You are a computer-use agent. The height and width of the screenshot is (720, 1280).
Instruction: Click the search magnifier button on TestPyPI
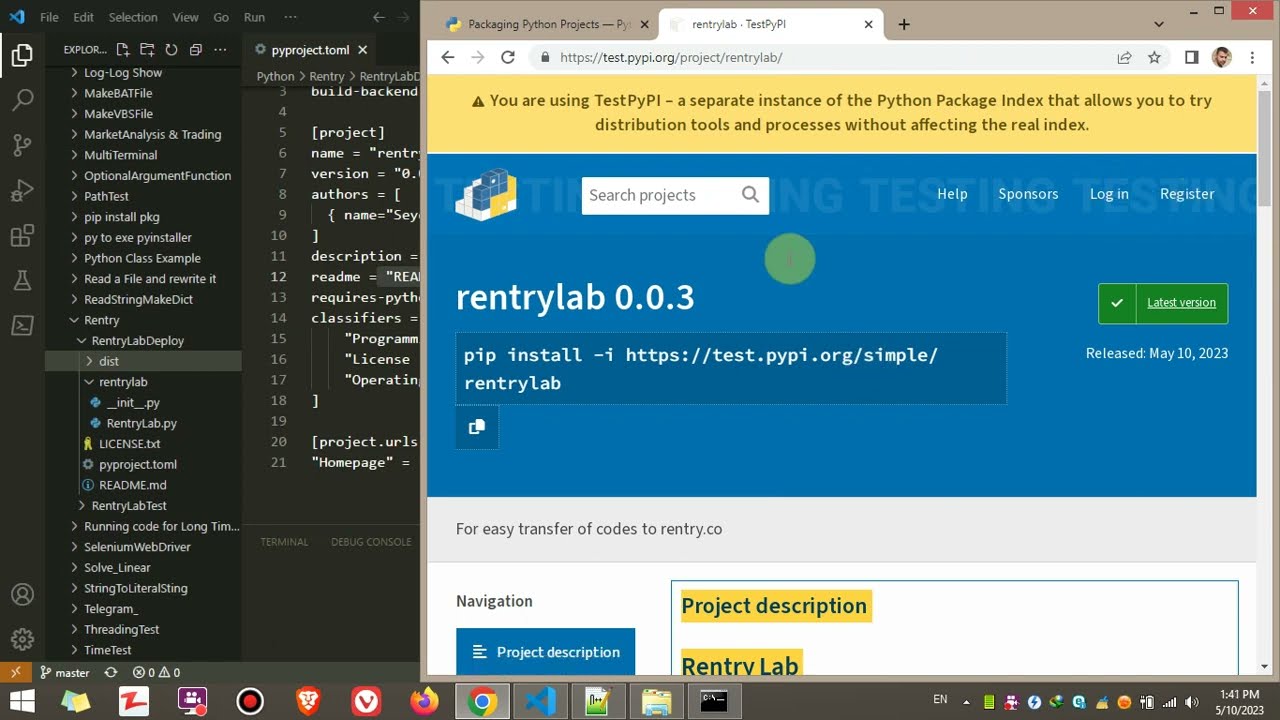pos(751,195)
